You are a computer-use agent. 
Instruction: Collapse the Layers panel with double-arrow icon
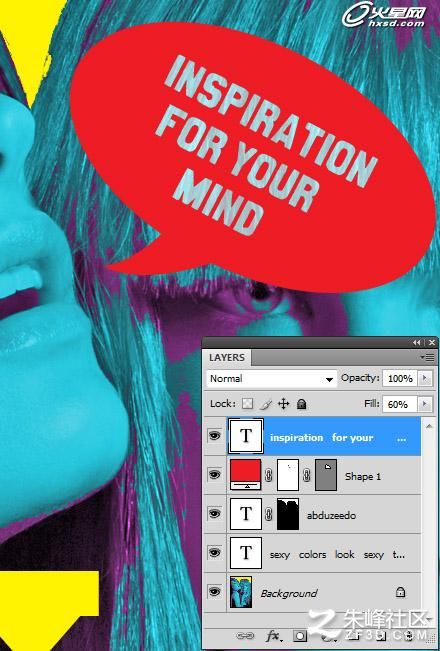point(416,343)
